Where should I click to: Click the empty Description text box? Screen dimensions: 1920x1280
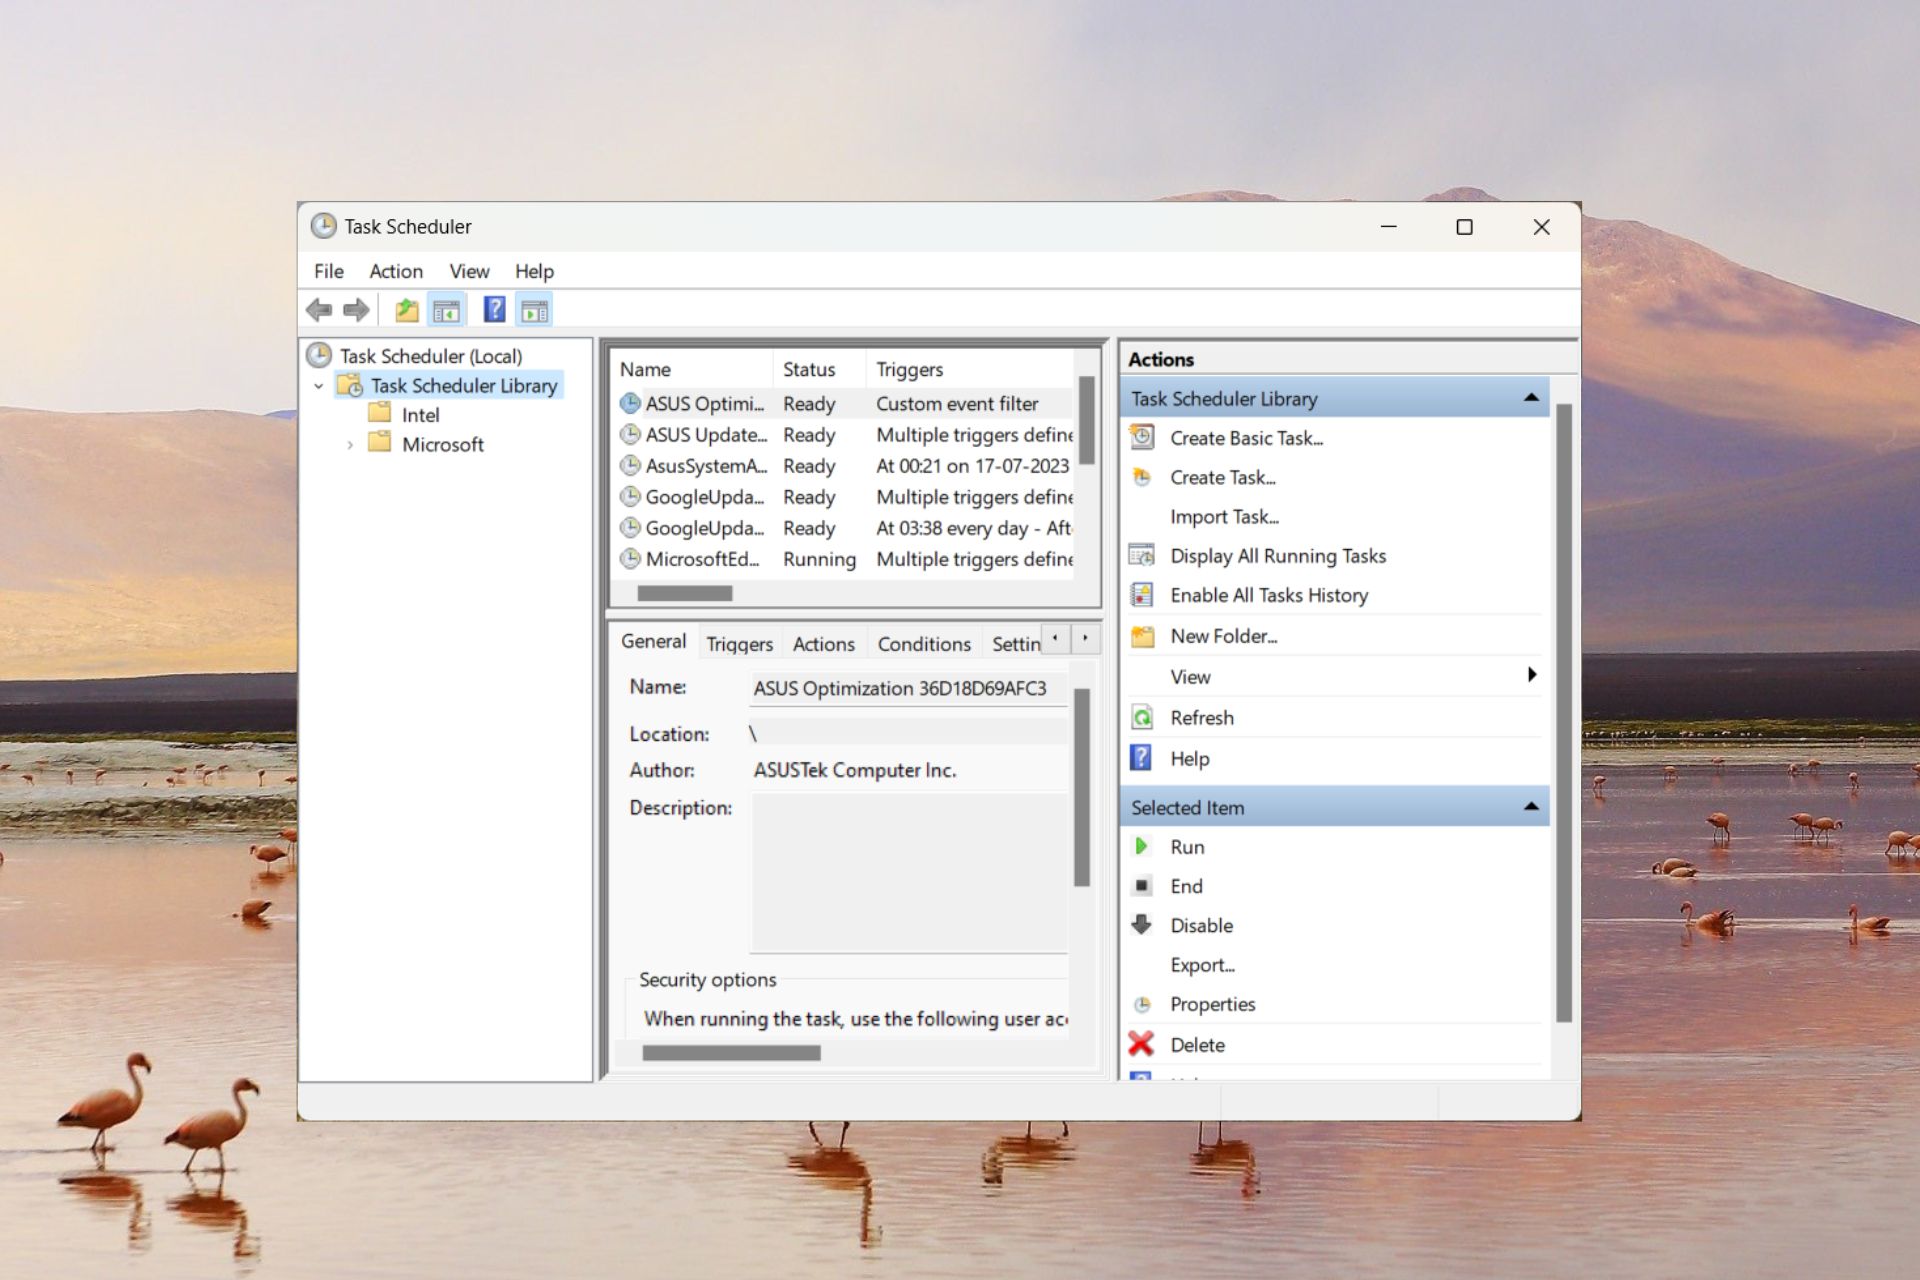909,873
